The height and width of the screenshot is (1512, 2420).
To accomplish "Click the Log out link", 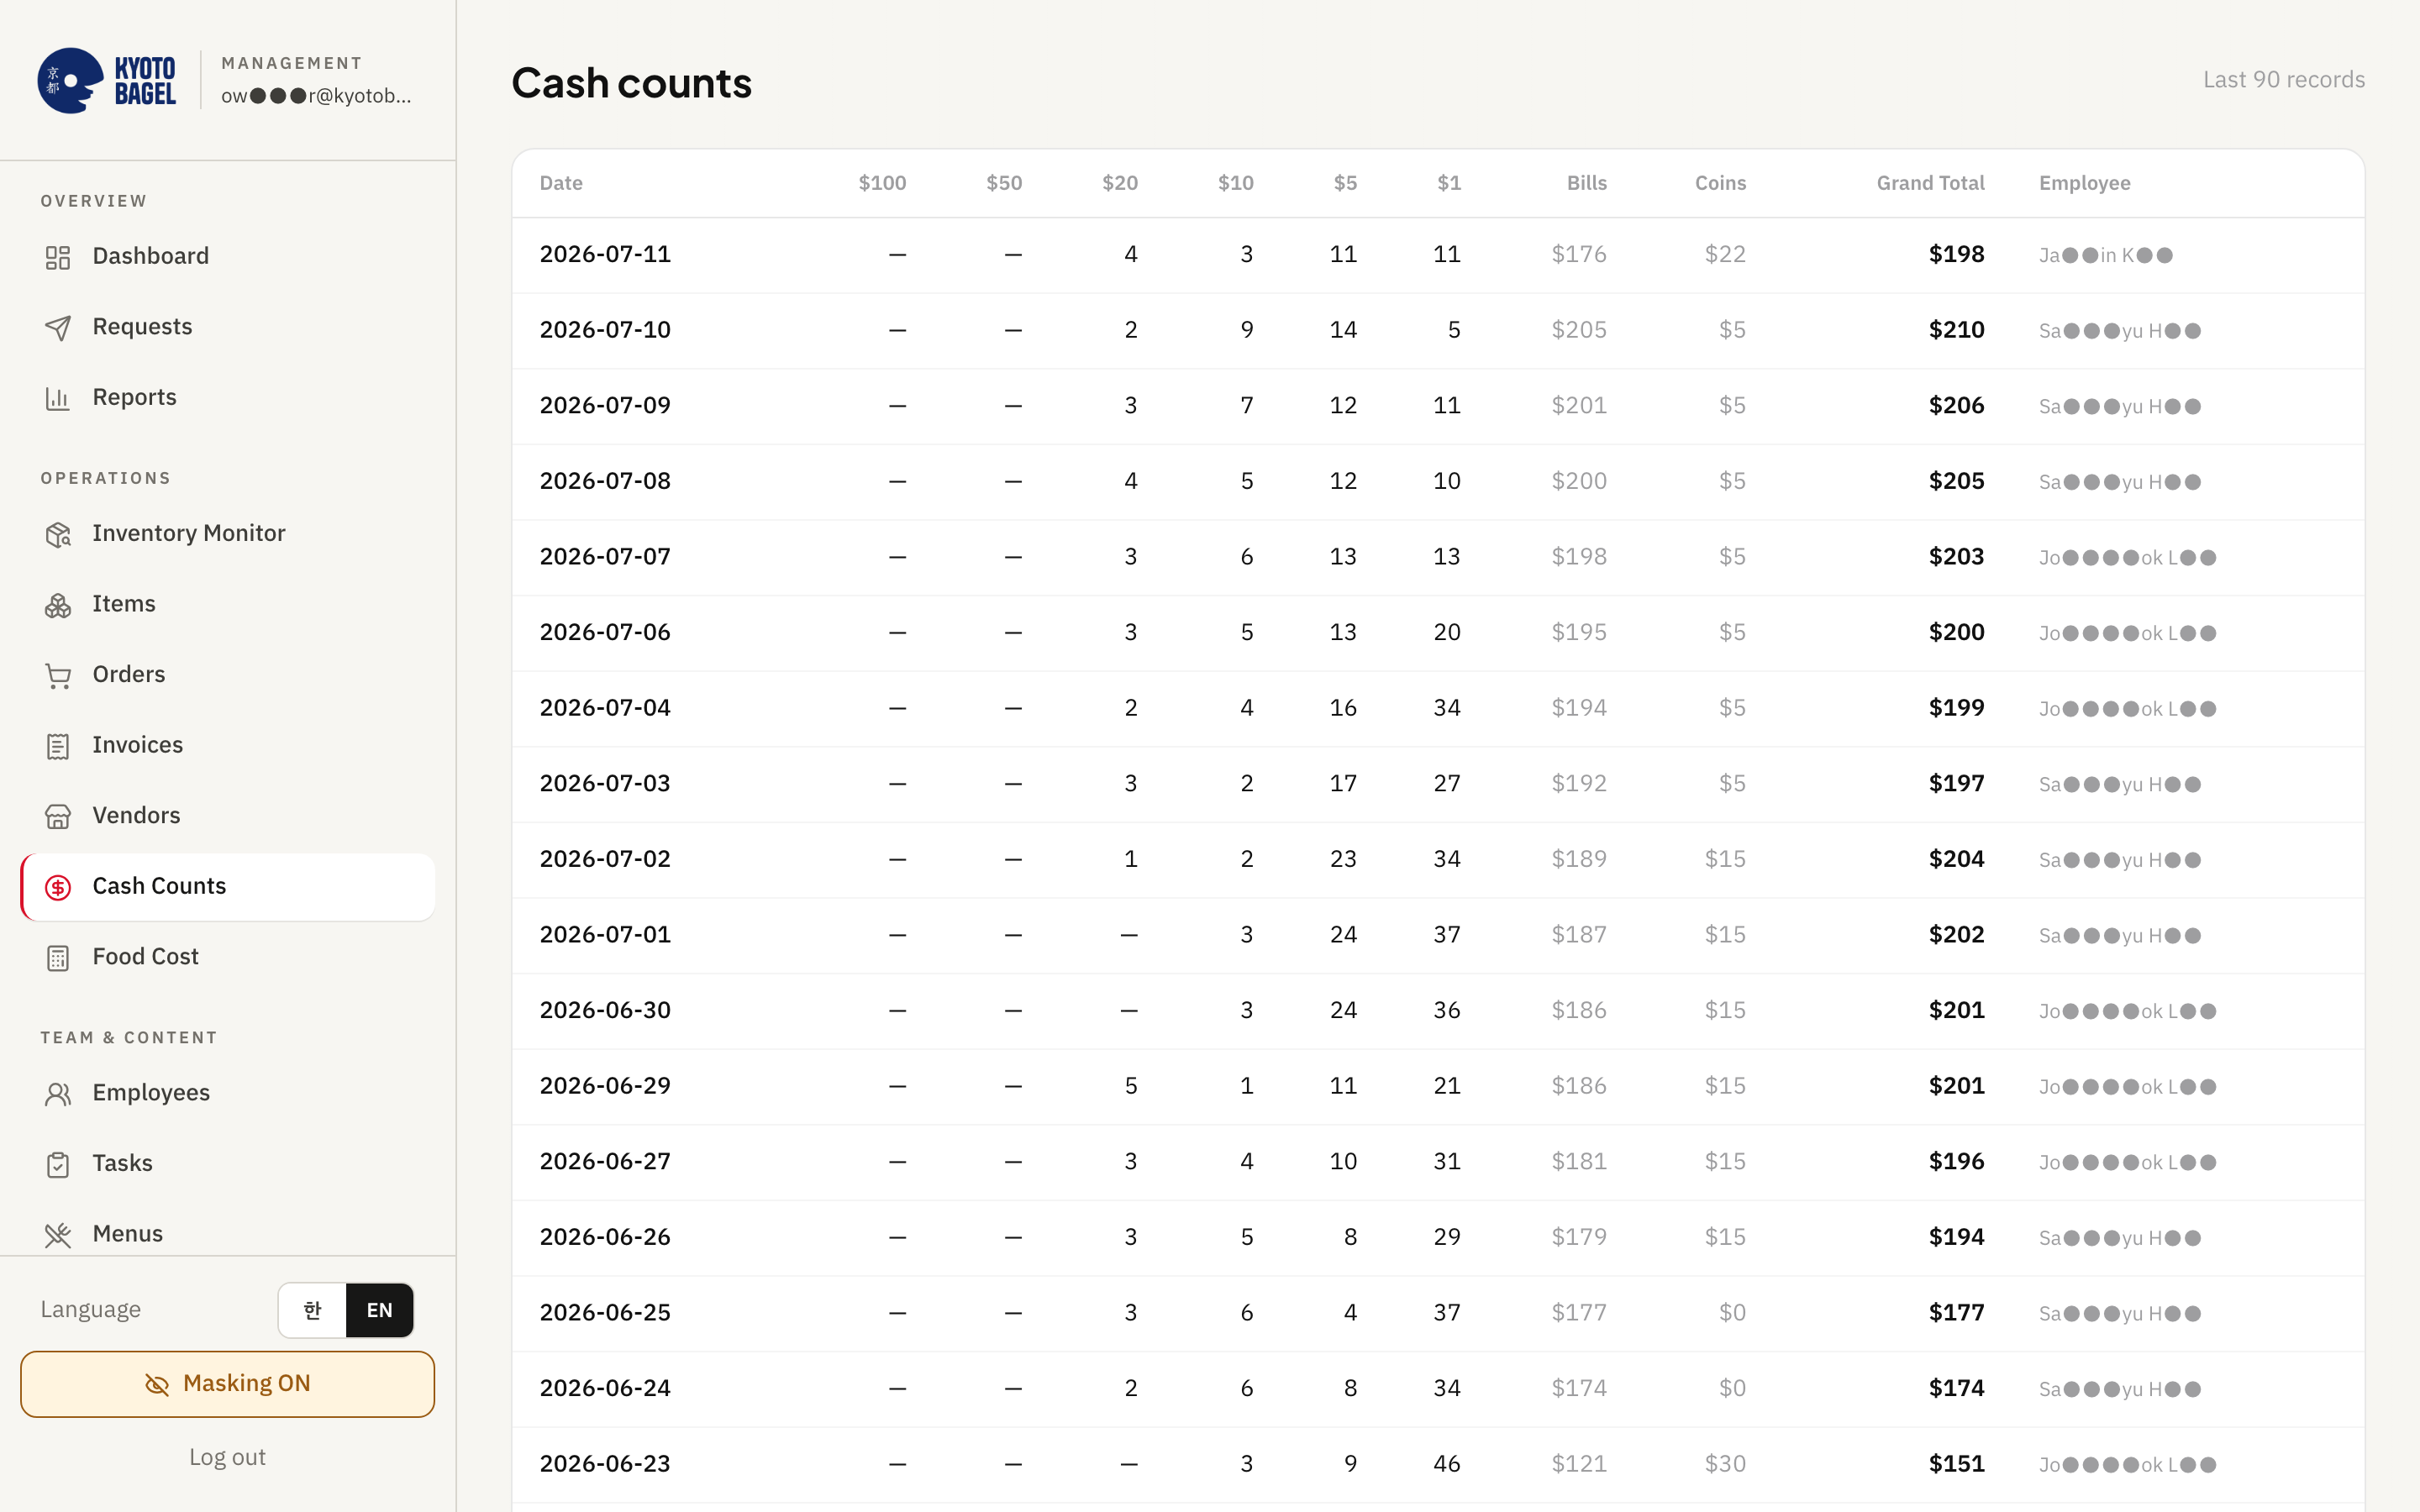I will coord(228,1457).
